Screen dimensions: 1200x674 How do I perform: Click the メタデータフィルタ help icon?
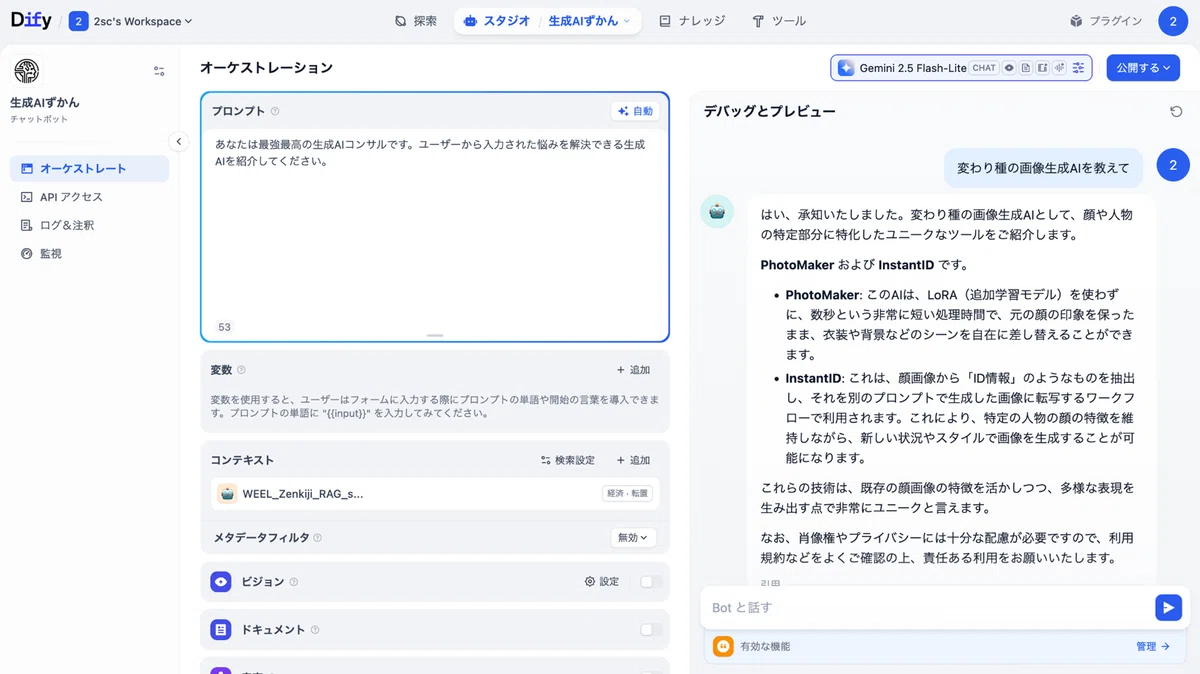318,538
